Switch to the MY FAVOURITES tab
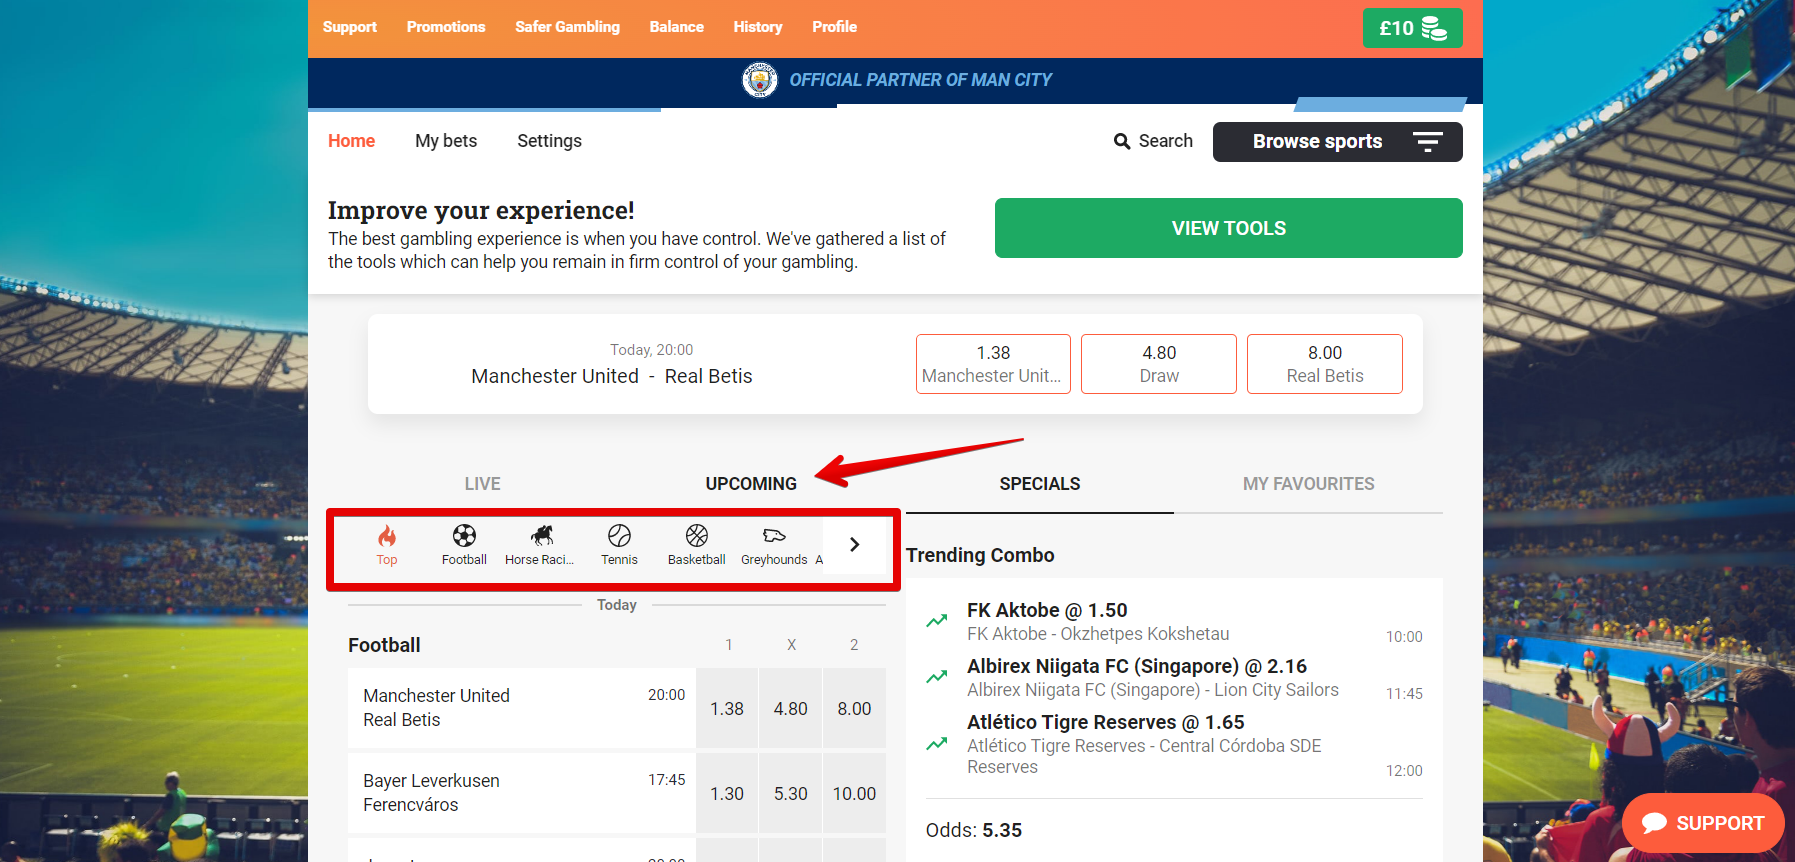 pos(1308,484)
